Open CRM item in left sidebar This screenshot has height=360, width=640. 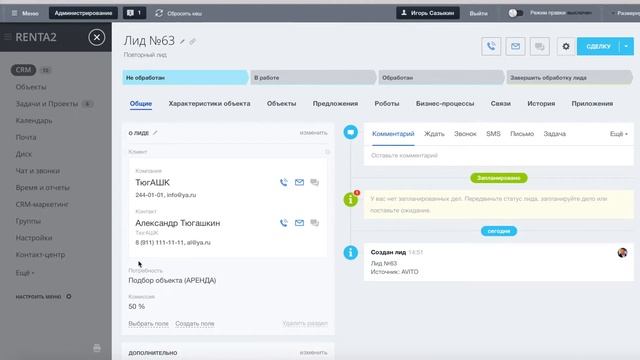tap(23, 70)
